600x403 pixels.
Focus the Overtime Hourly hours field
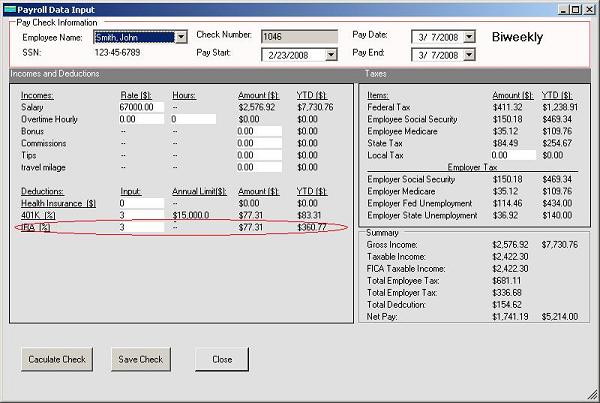tap(192, 118)
